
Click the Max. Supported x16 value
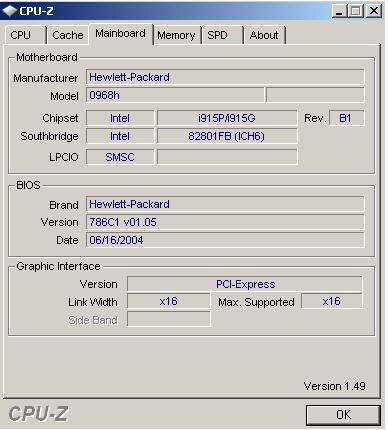tap(332, 301)
